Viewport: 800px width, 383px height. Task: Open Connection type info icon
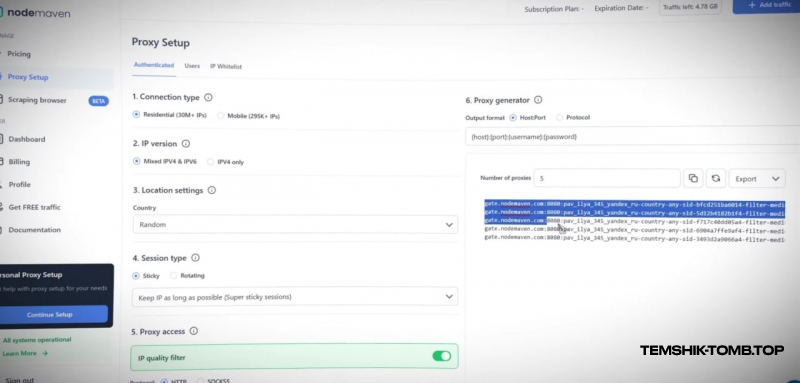208,97
